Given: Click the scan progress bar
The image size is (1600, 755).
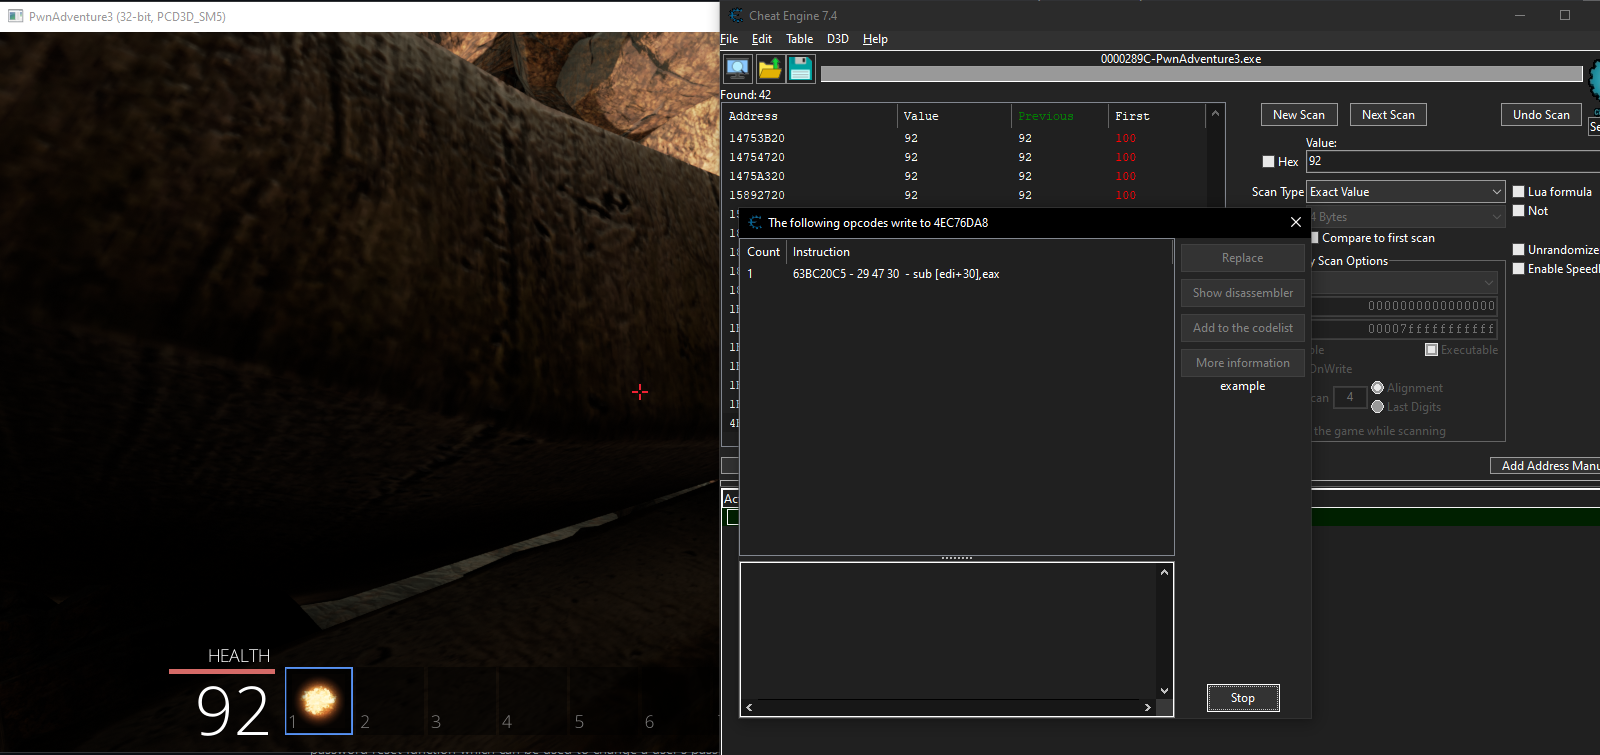Looking at the screenshot, I should tap(1201, 74).
